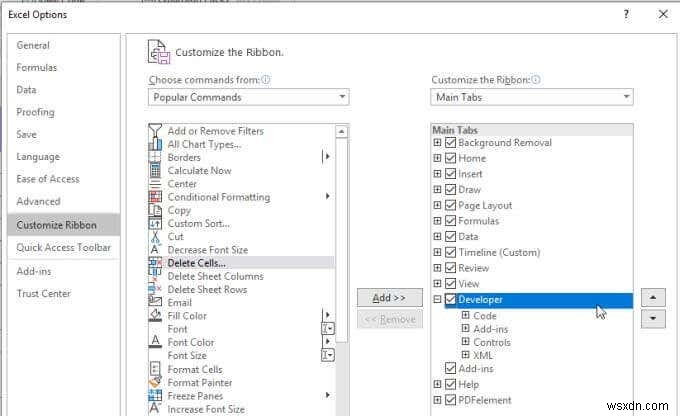Image resolution: width=680 pixels, height=416 pixels.
Task: Open the dialog Help question mark
Action: (x=626, y=14)
